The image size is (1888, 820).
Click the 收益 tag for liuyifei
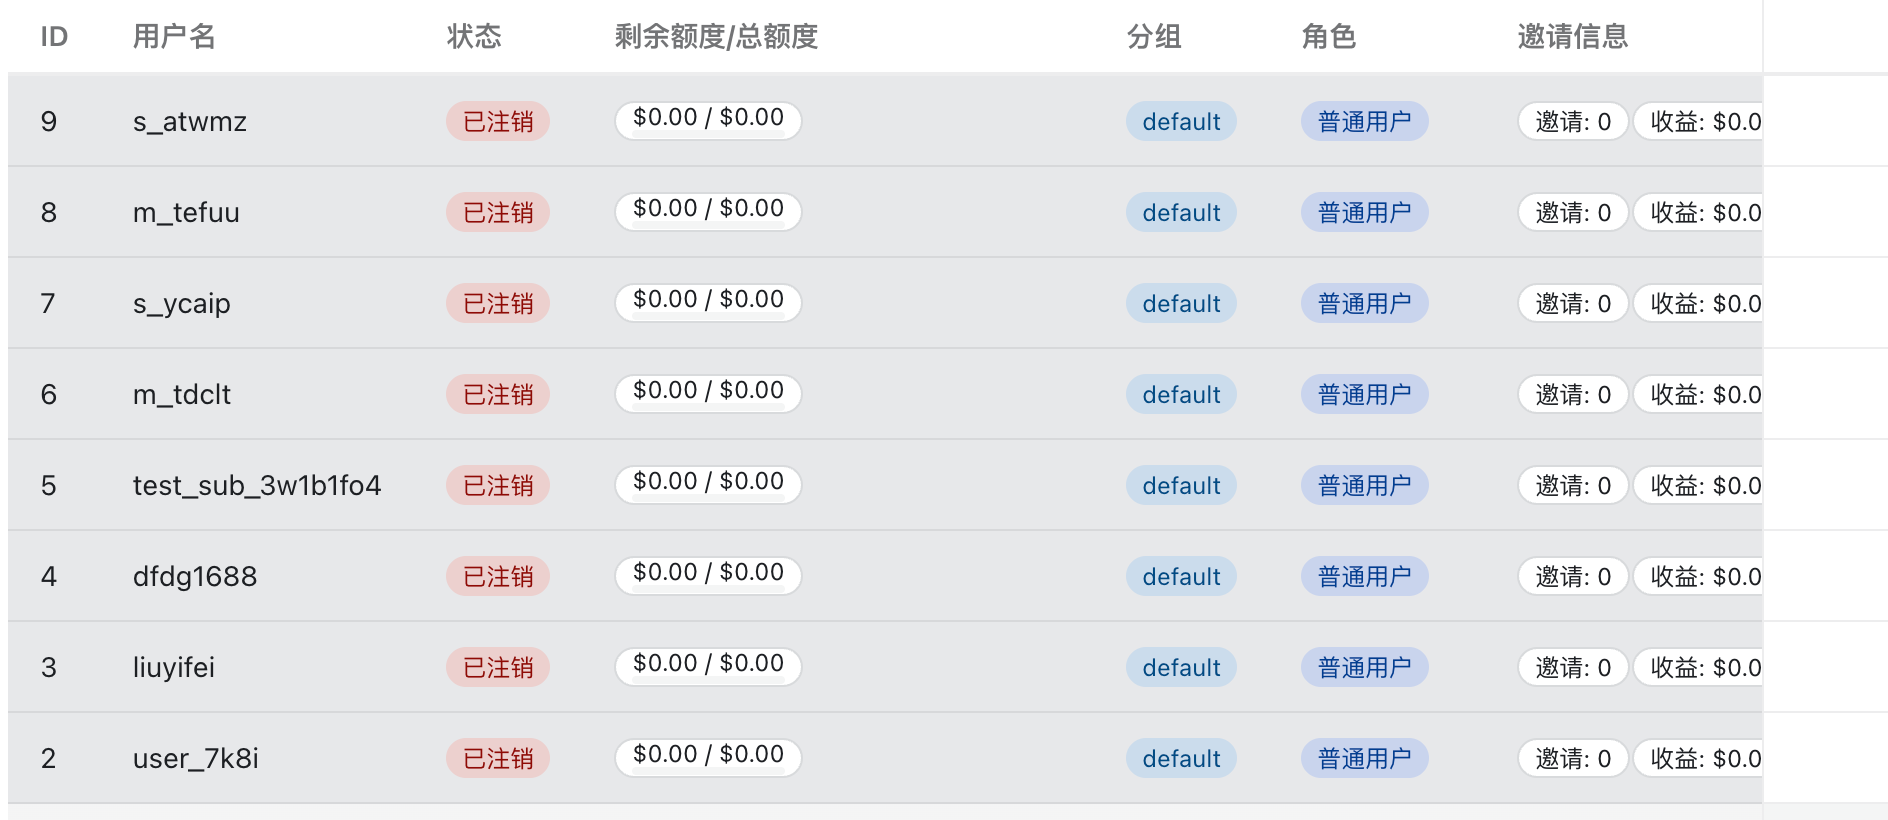coord(1700,668)
